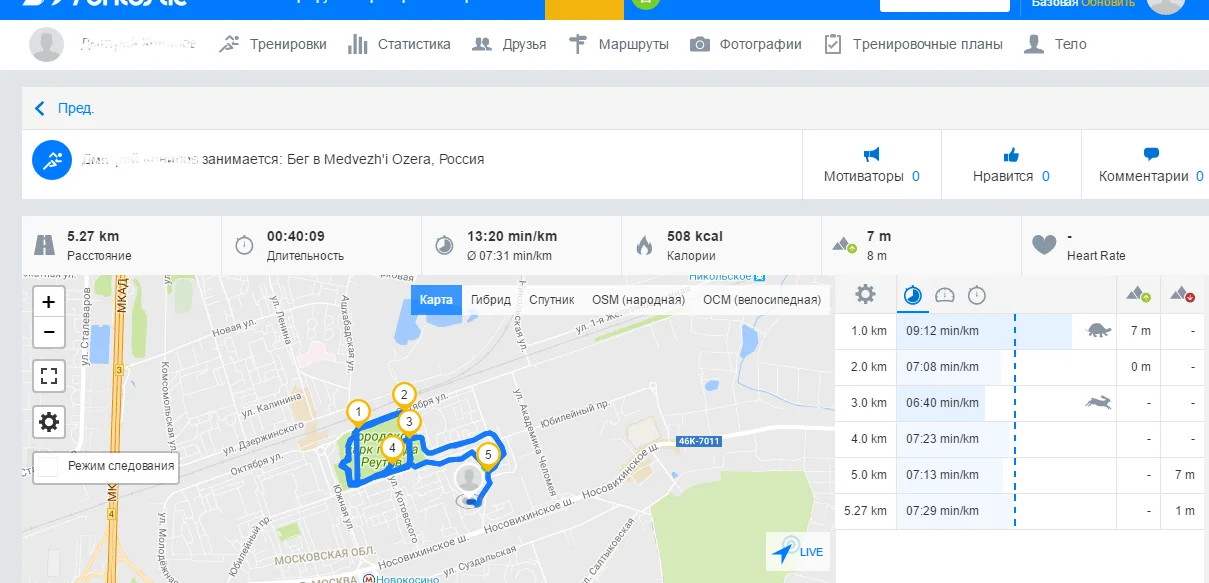Image resolution: width=1209 pixels, height=583 pixels.
Task: Click the Нравится like button
Action: [1011, 166]
